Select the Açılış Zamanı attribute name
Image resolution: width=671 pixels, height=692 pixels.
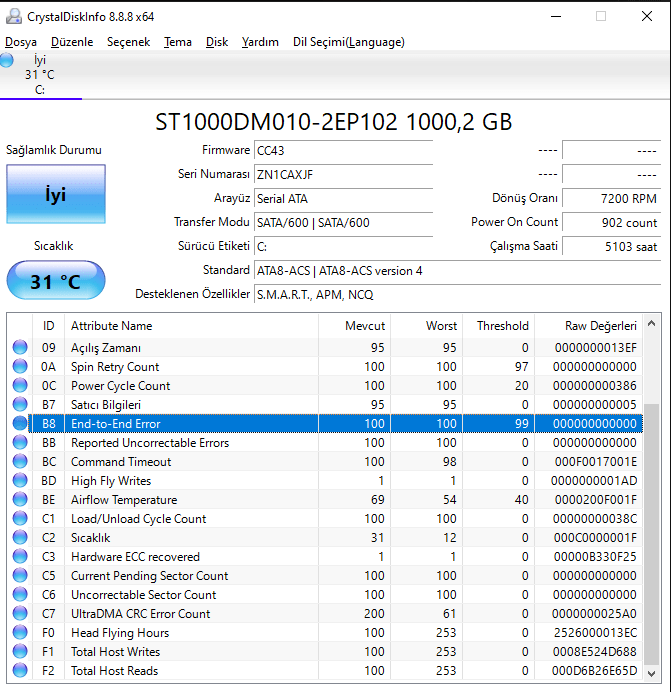(106, 348)
